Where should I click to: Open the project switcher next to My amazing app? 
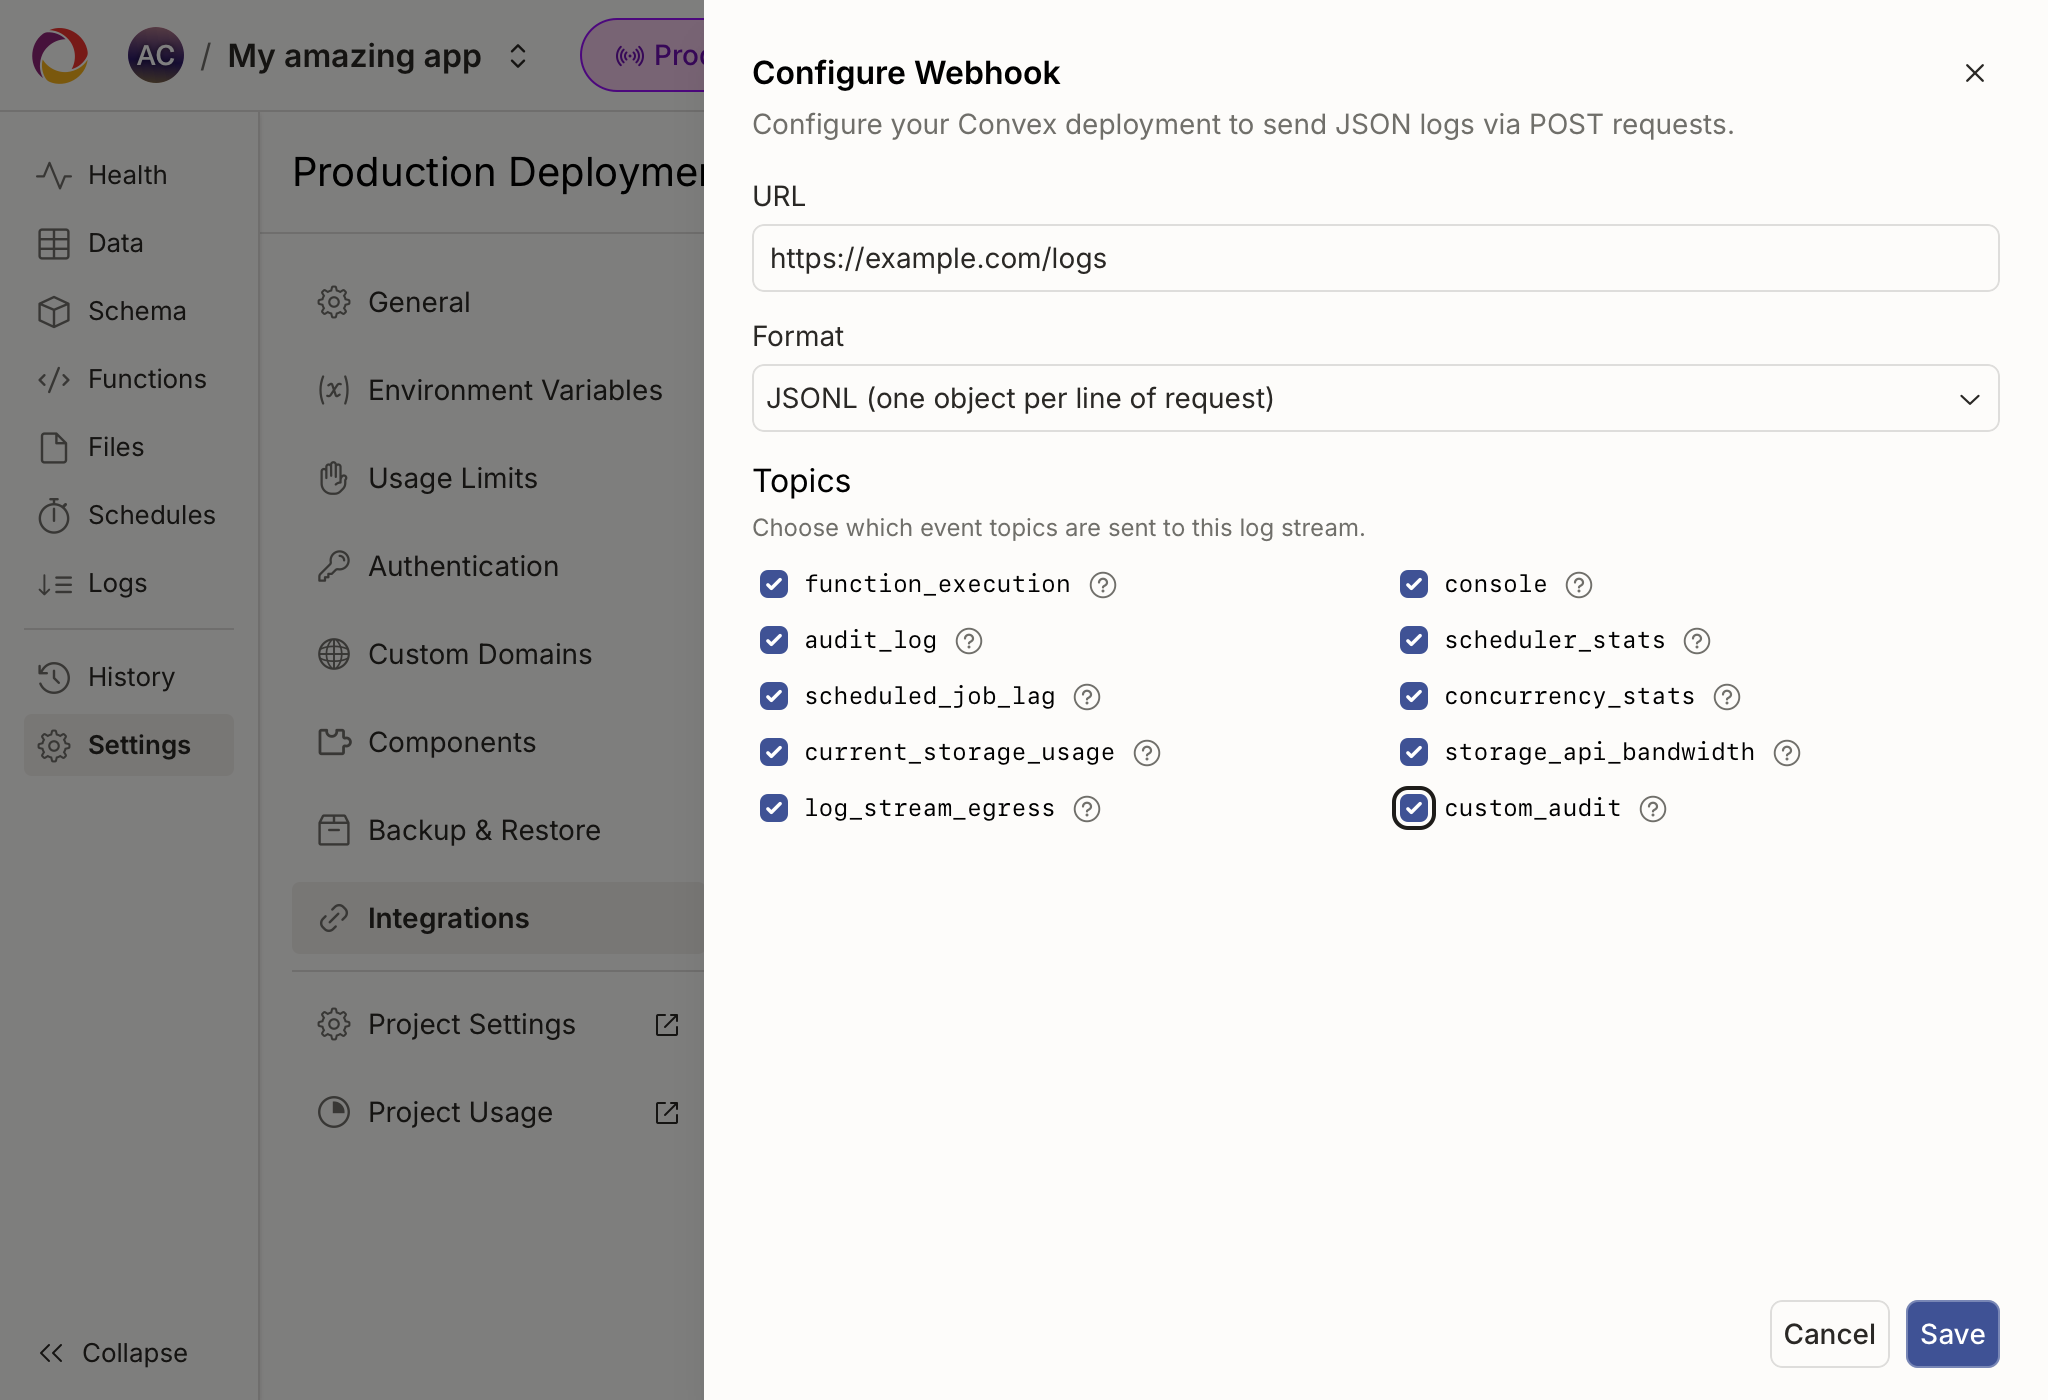tap(517, 56)
